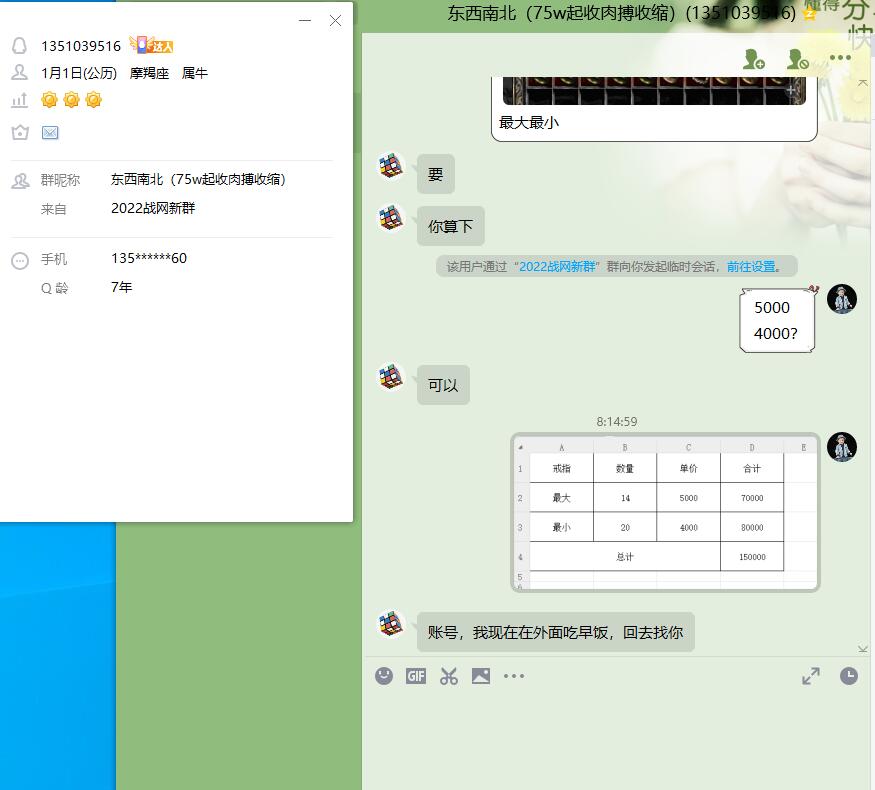This screenshot has width=875, height=790.
Task: Open 2022战网新群 link in the system notice
Action: 557,267
